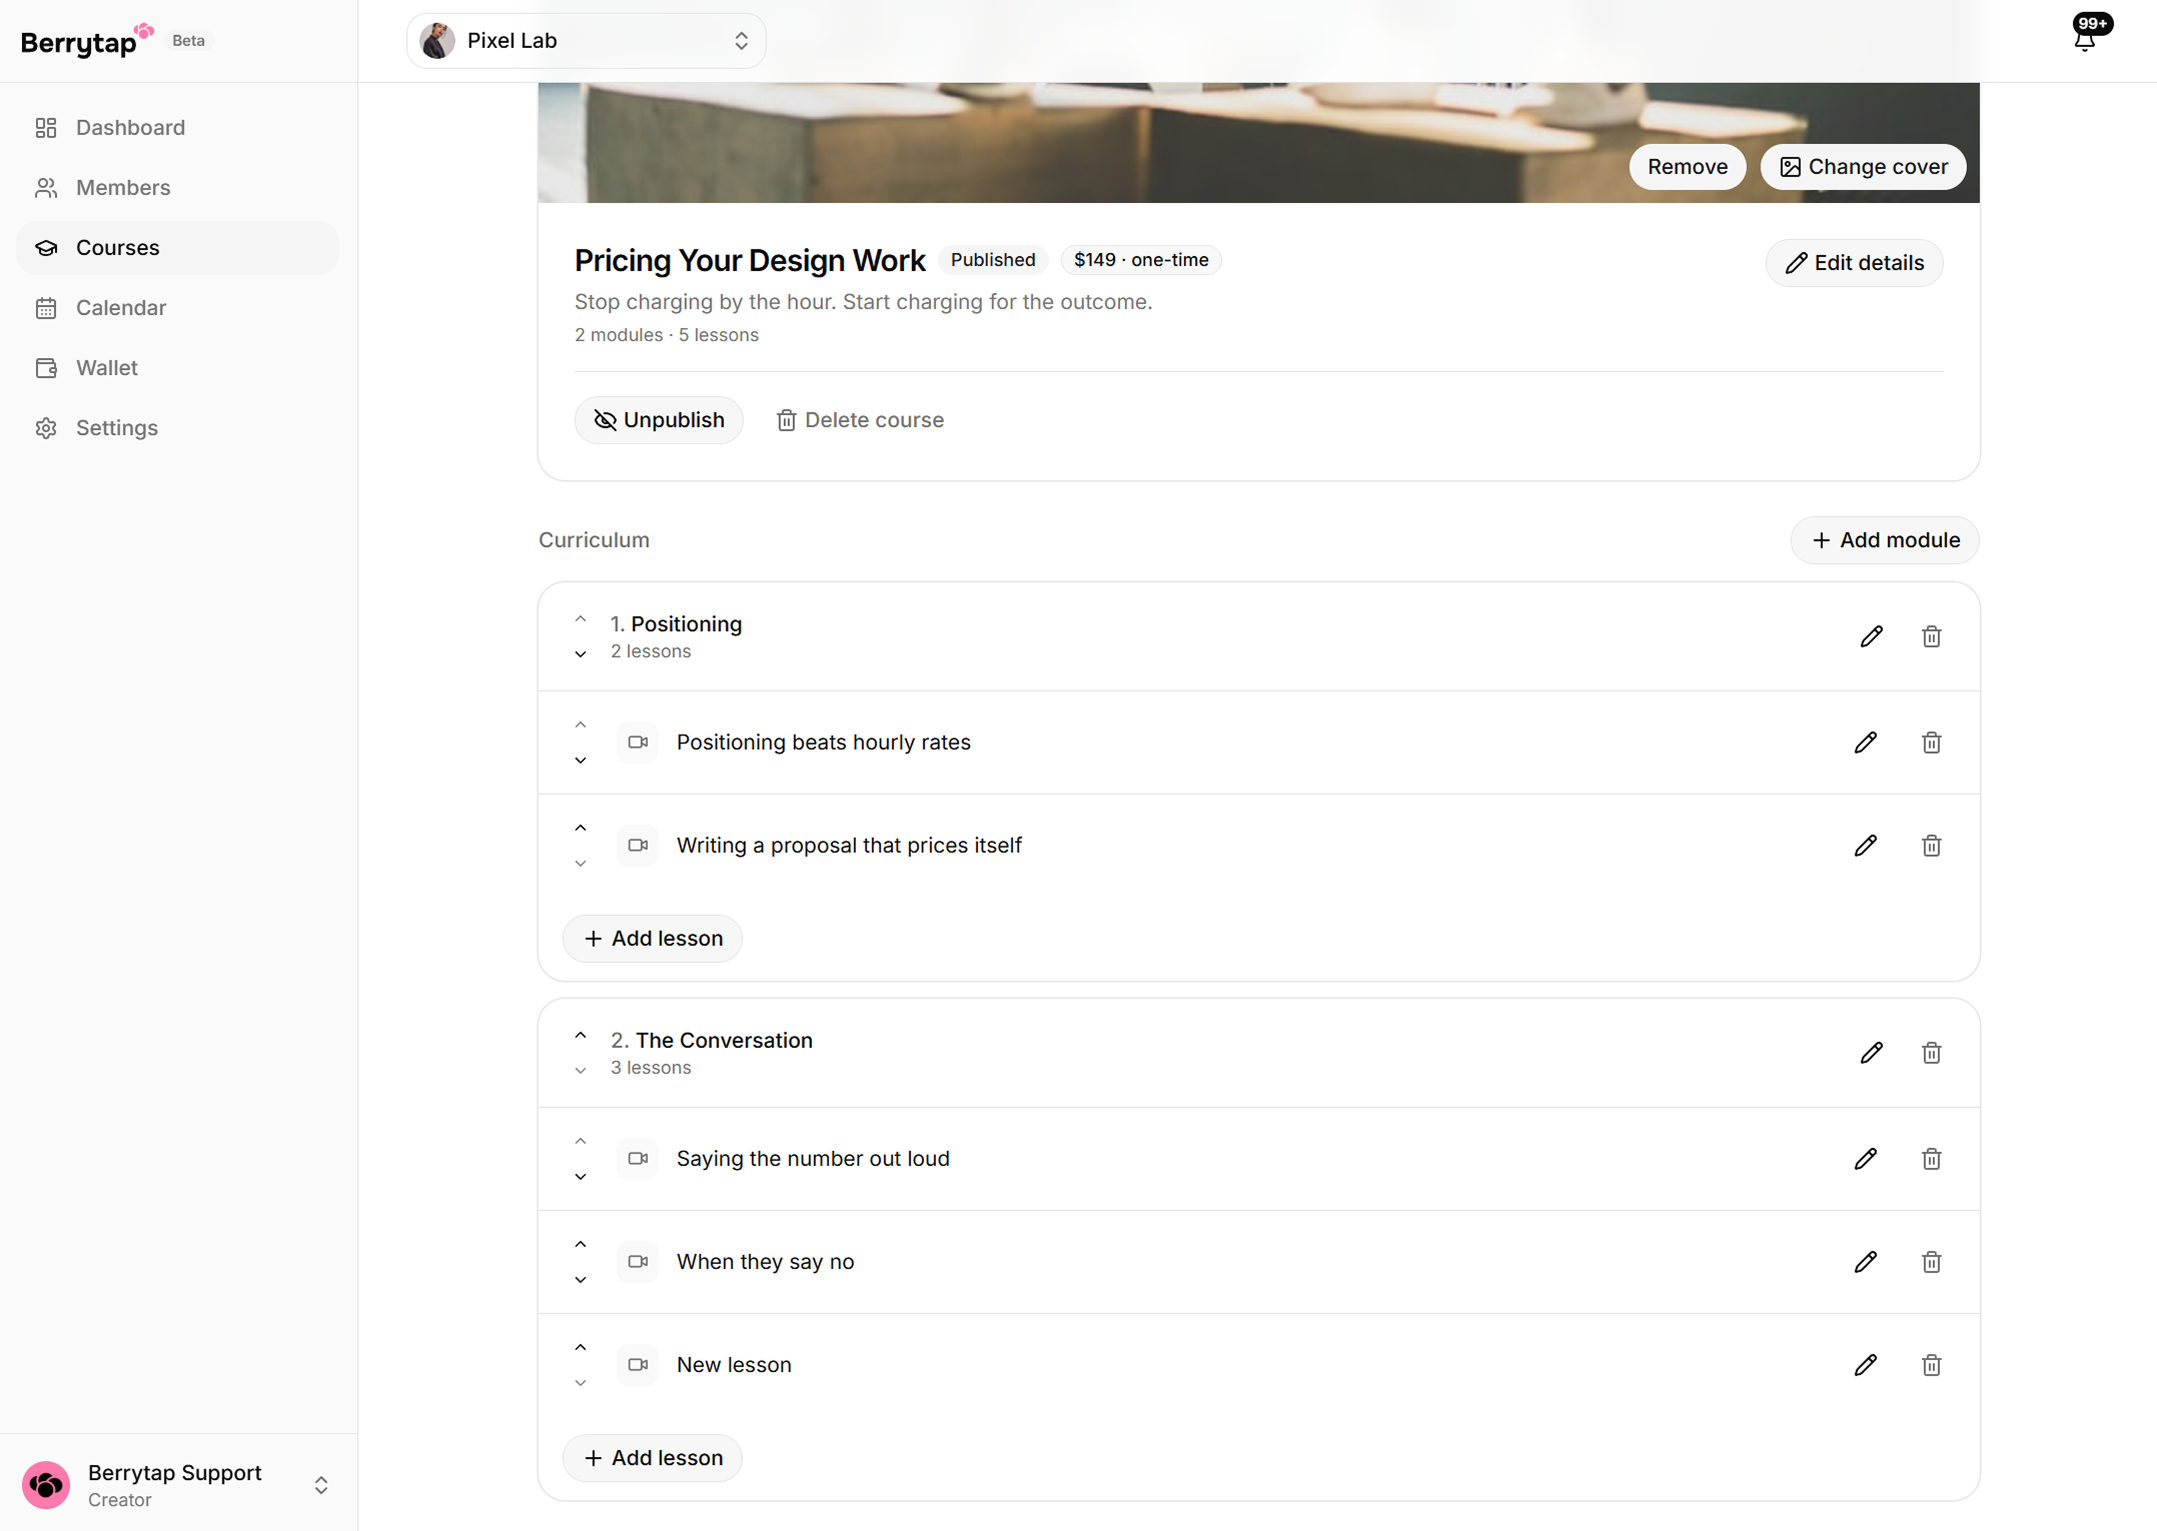
Task: Edit 'Positioning beats hourly rates' lesson
Action: (x=1865, y=742)
